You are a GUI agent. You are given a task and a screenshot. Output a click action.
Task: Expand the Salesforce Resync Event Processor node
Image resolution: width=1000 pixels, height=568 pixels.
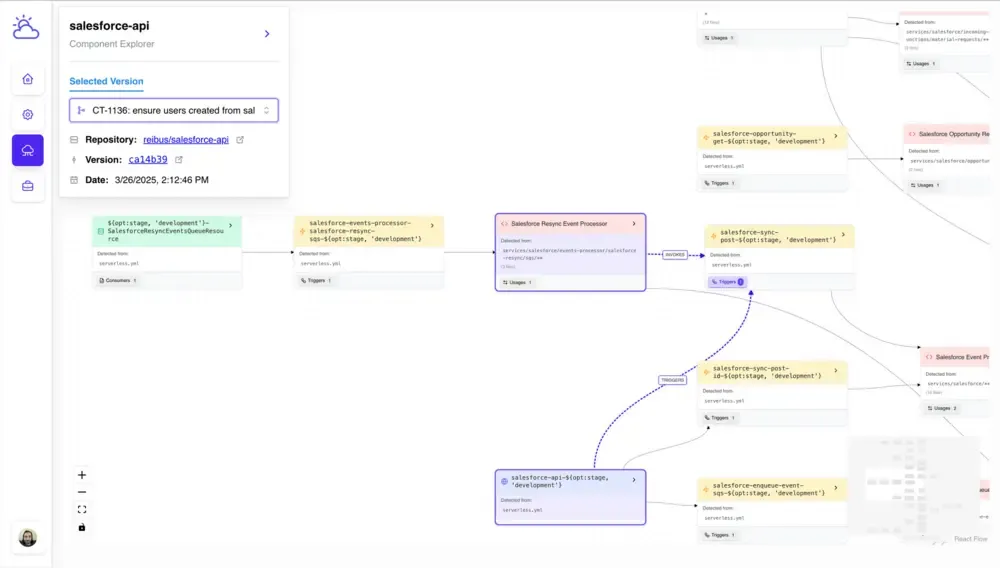pyautogui.click(x=634, y=224)
